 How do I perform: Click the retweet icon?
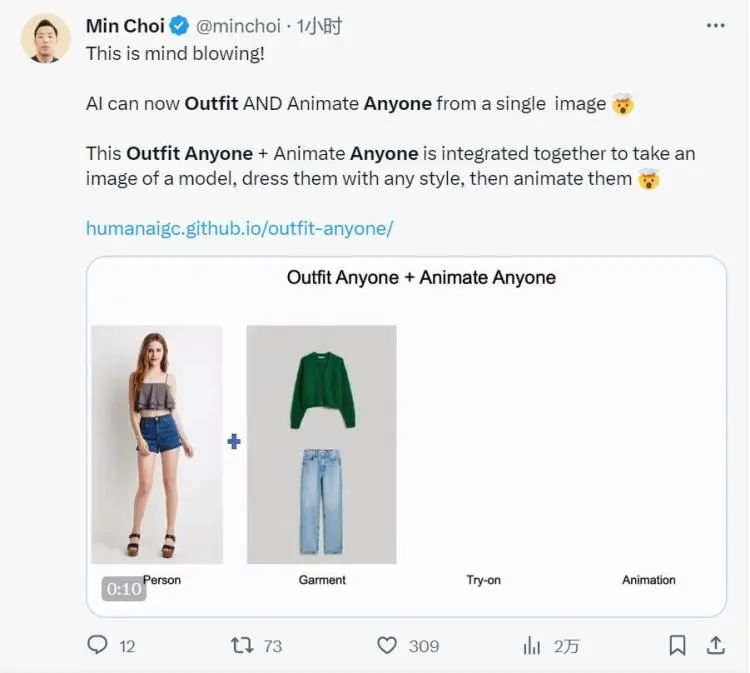click(x=242, y=646)
